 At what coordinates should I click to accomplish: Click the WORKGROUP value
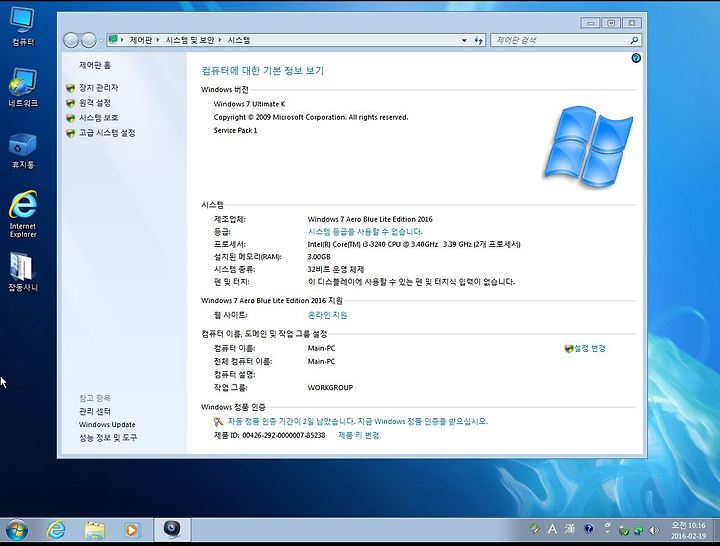(x=330, y=388)
